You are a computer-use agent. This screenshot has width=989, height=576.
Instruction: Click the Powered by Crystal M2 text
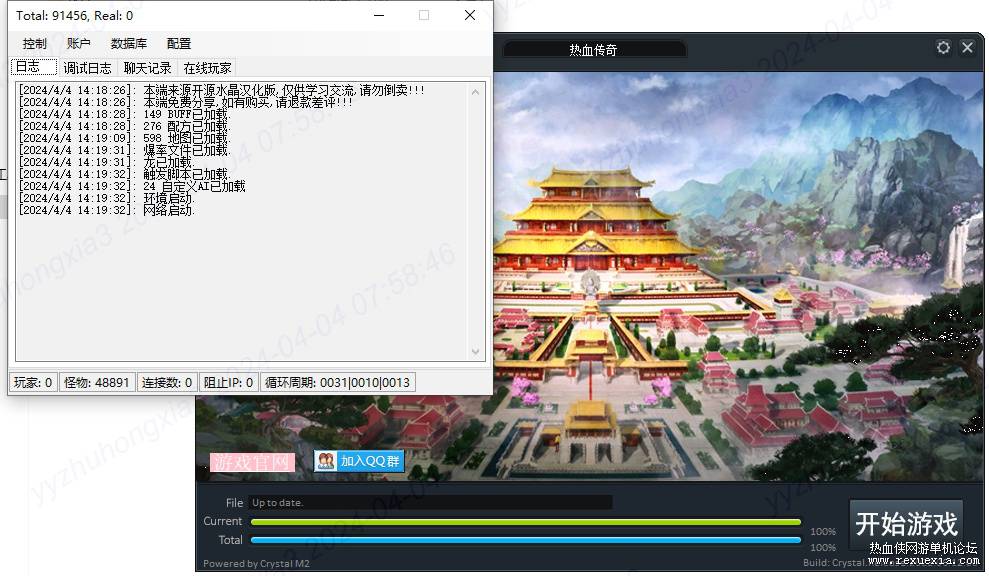tap(256, 563)
